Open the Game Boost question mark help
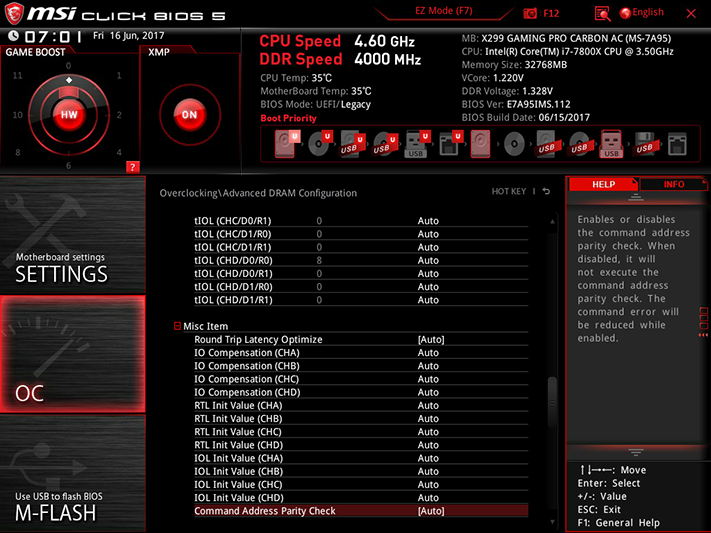 (132, 167)
